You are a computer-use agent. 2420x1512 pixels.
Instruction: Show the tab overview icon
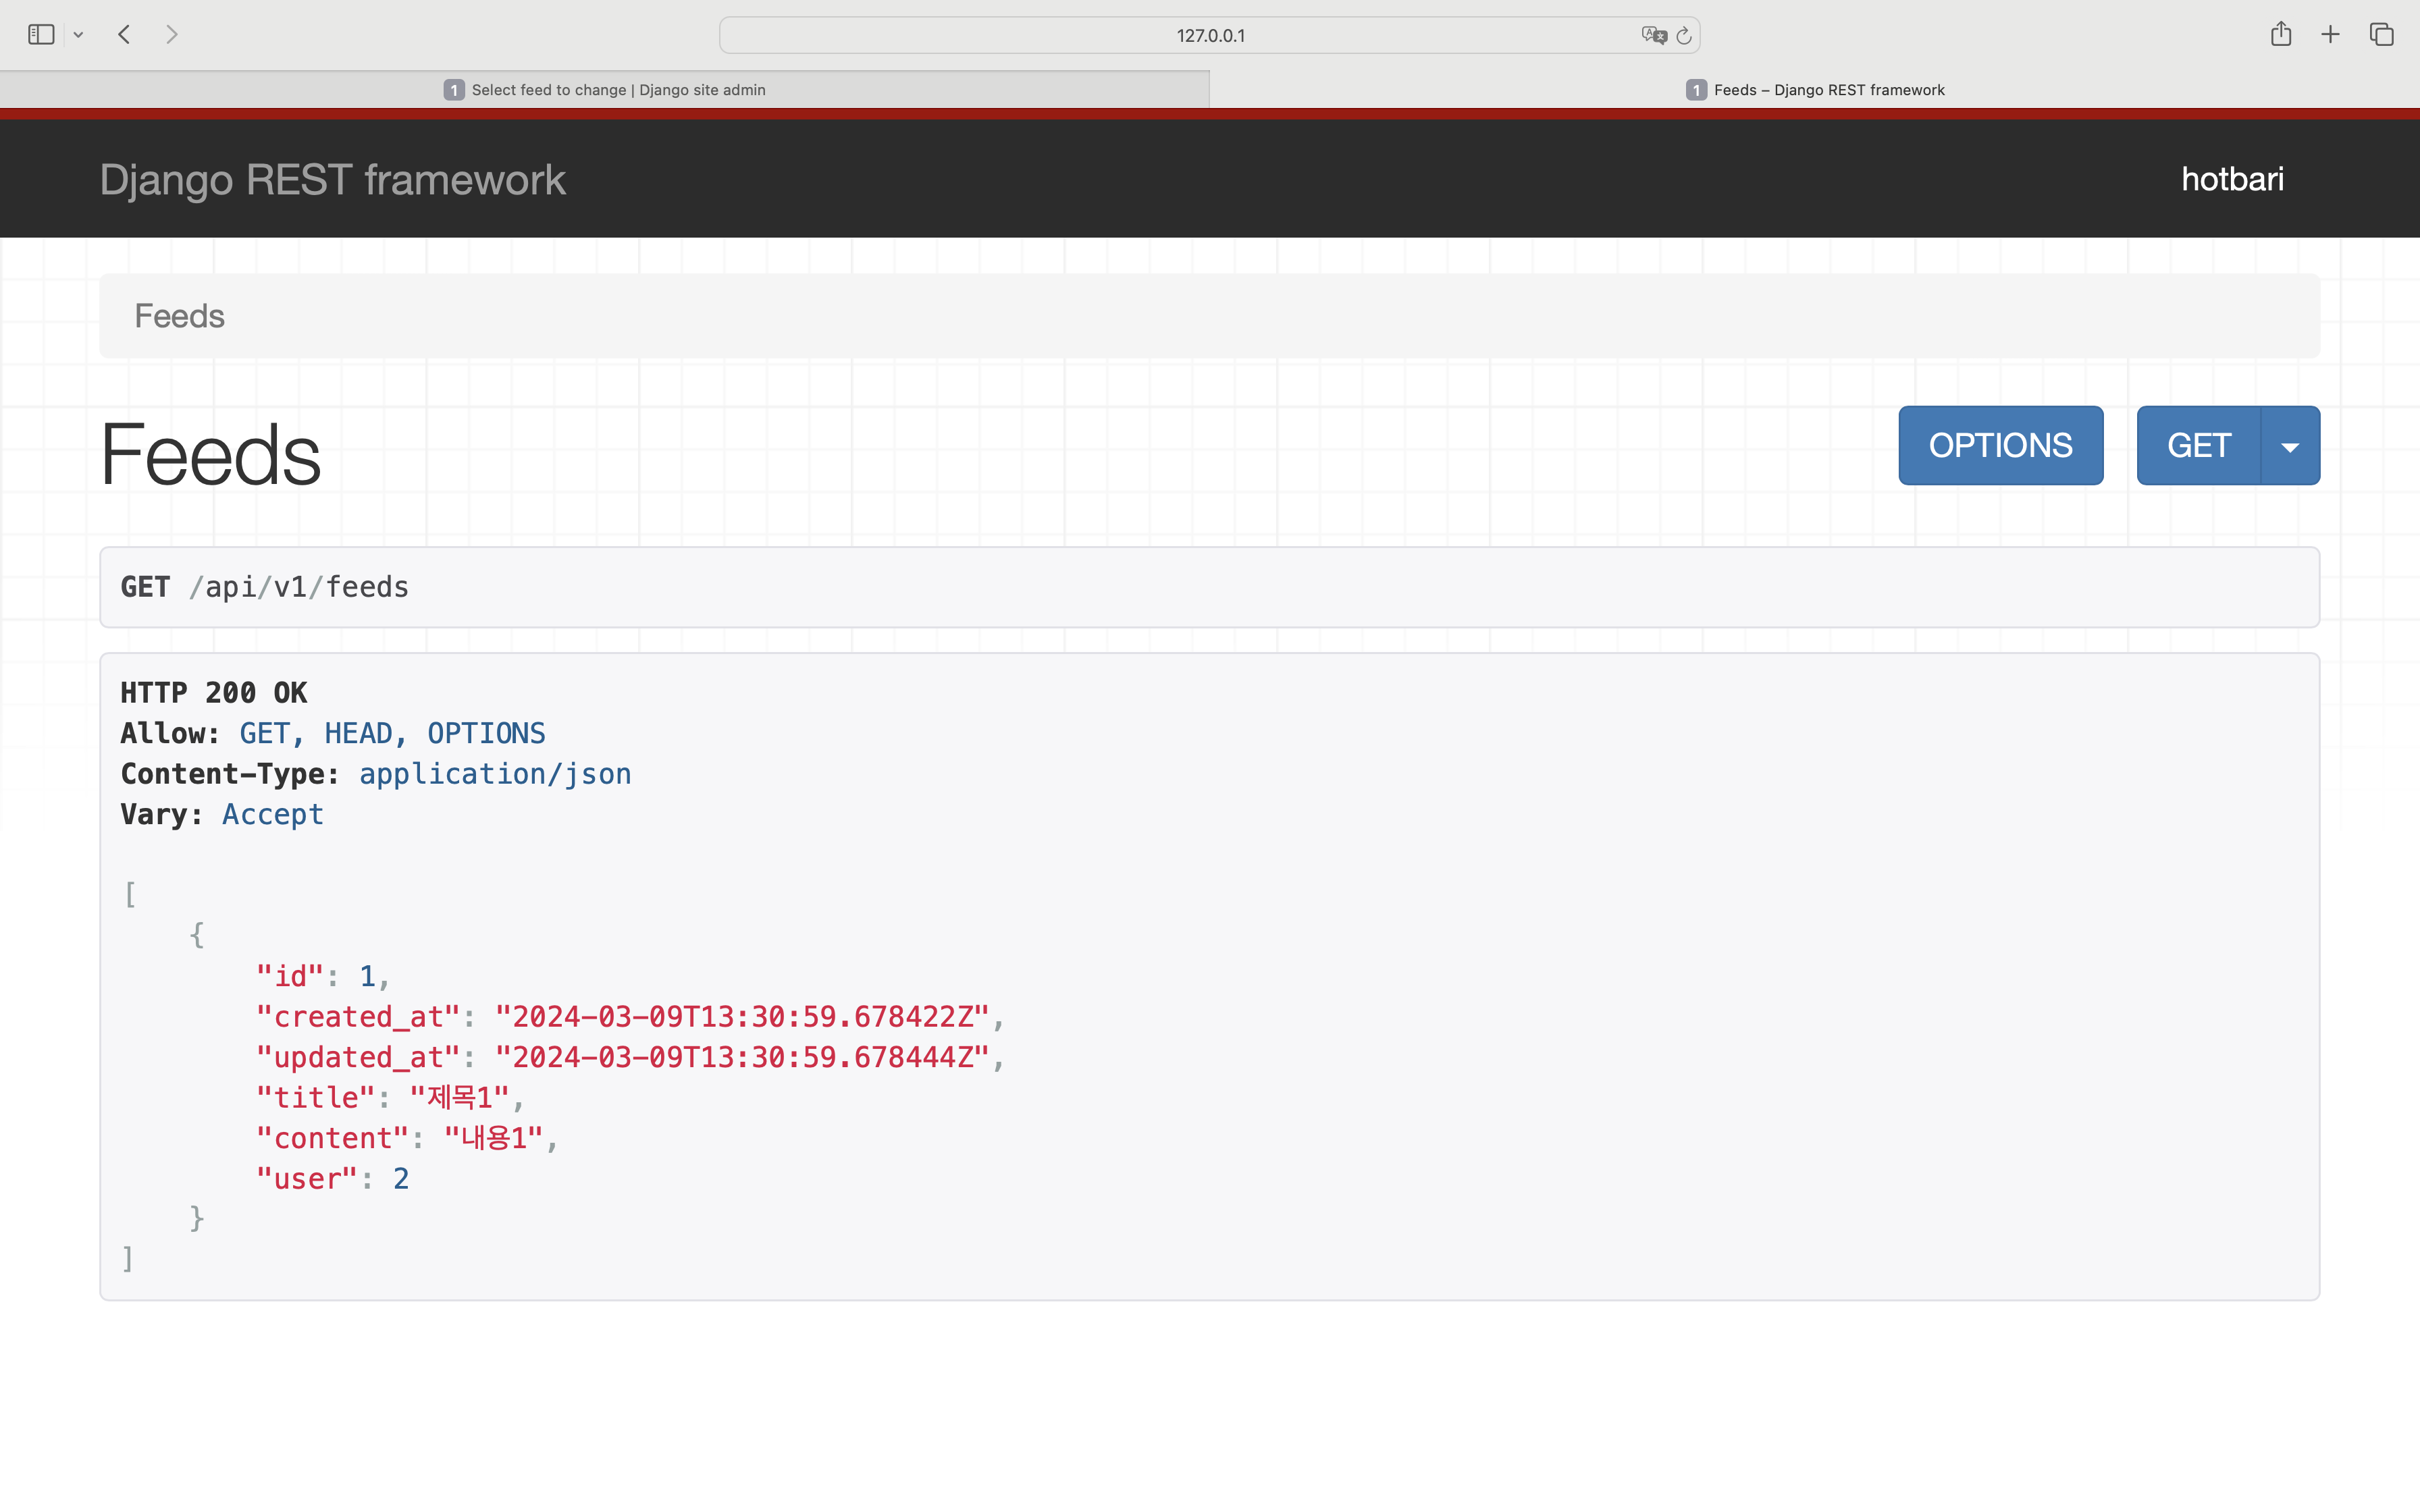[x=2381, y=35]
